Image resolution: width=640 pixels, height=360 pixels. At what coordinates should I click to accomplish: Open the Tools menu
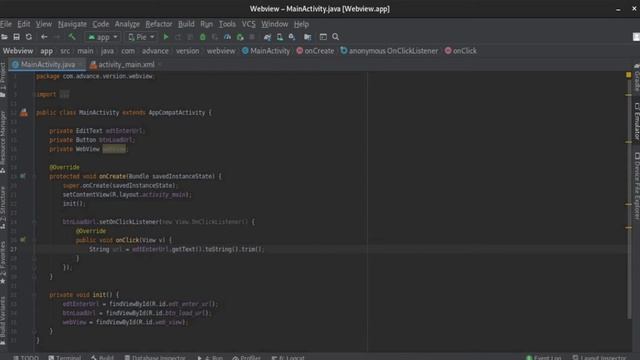click(x=227, y=24)
